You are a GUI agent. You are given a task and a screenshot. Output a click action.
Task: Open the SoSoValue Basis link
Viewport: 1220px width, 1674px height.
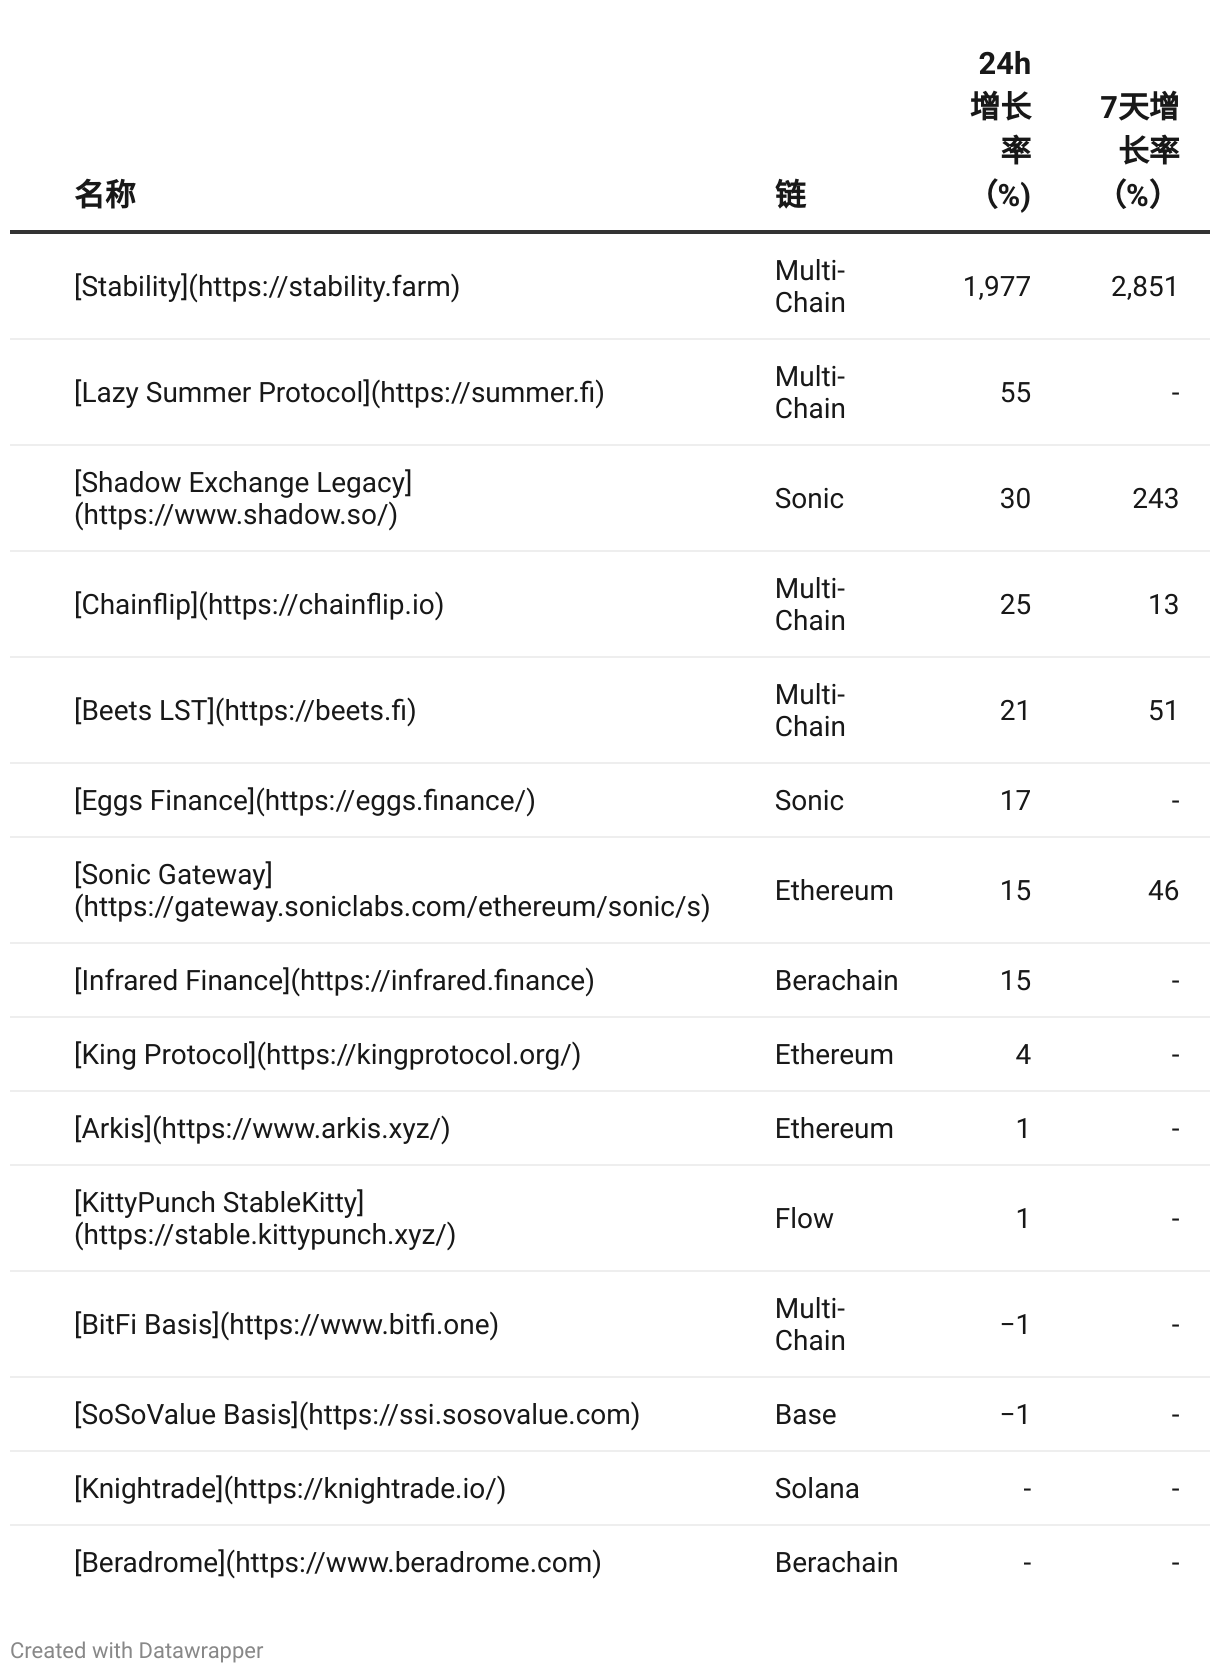(x=357, y=1415)
